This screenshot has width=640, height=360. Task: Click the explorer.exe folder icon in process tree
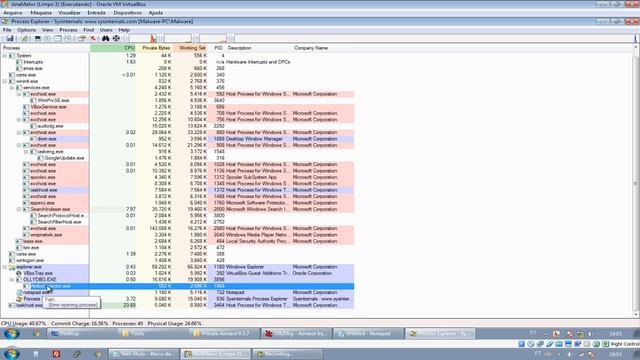pos(12,267)
